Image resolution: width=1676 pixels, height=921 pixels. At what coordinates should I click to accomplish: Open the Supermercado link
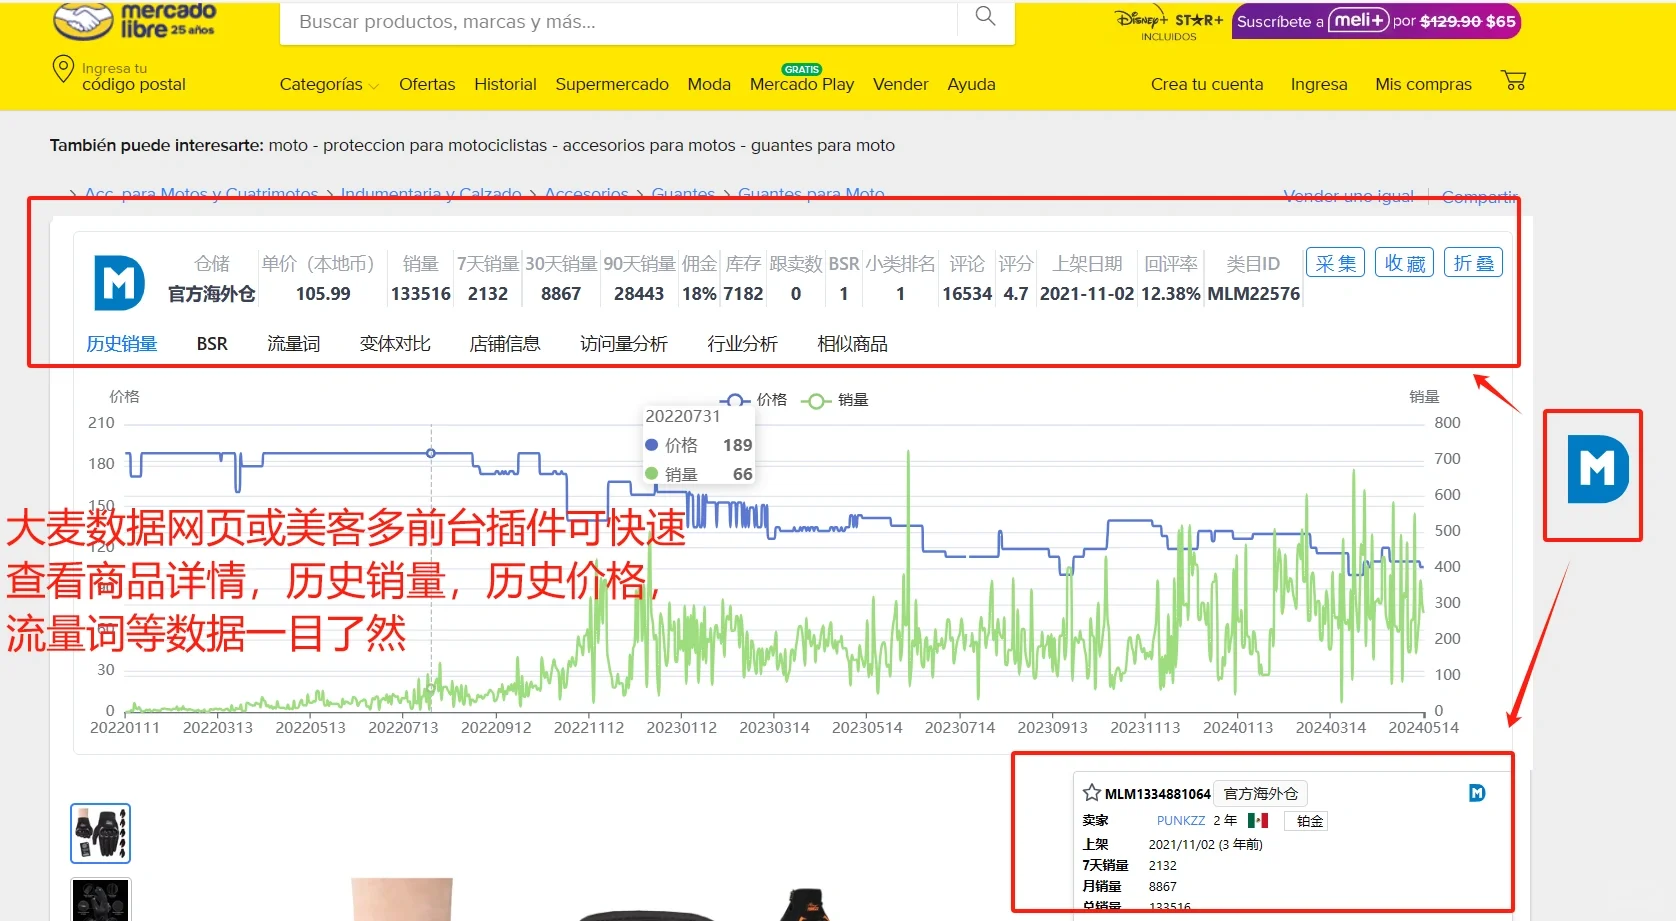[612, 85]
